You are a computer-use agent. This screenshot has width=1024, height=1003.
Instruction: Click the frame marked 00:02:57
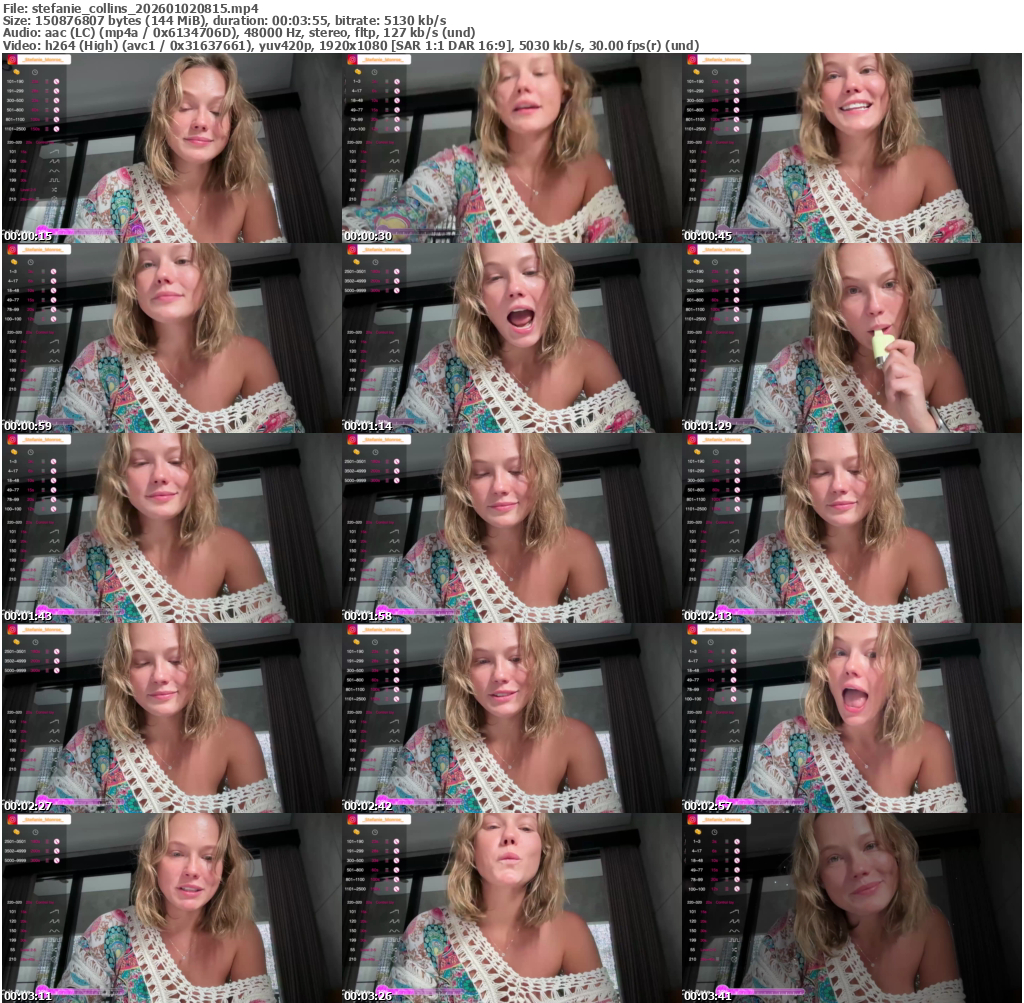pyautogui.click(x=851, y=718)
